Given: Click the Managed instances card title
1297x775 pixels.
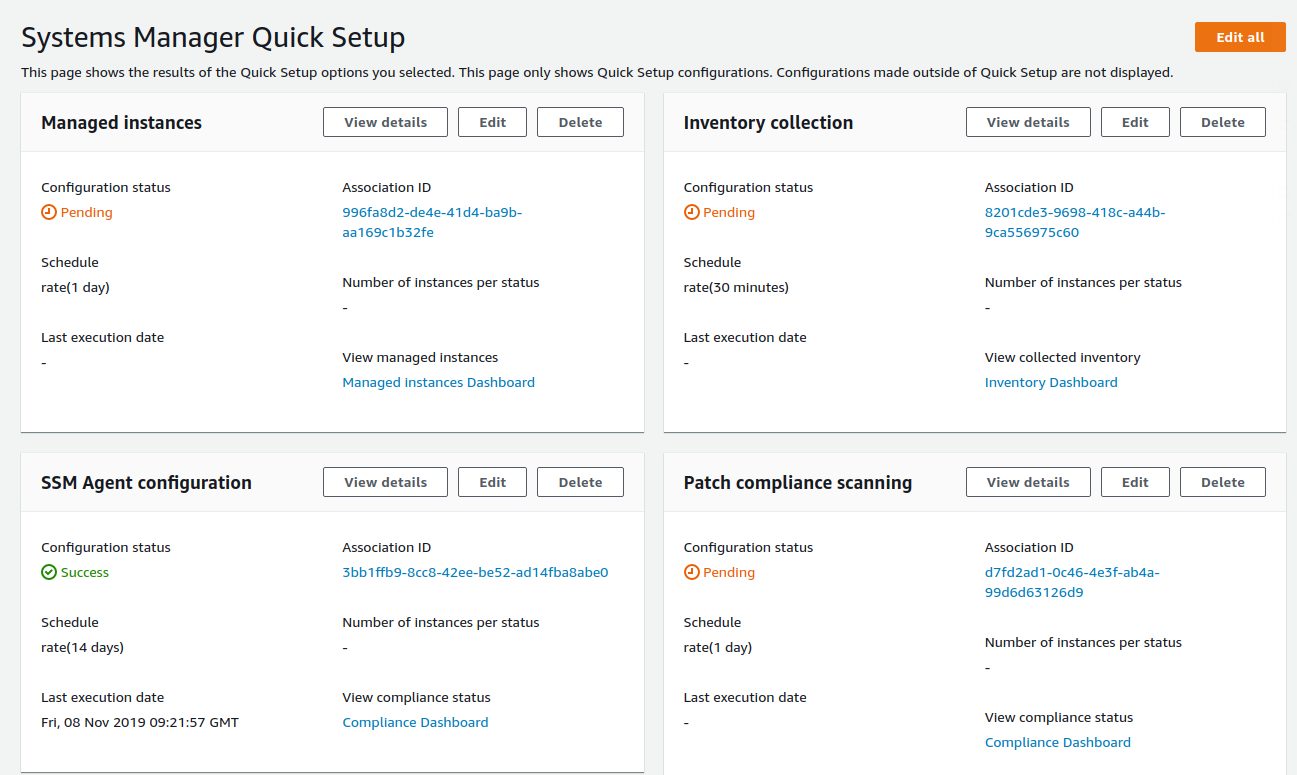Looking at the screenshot, I should [x=121, y=122].
